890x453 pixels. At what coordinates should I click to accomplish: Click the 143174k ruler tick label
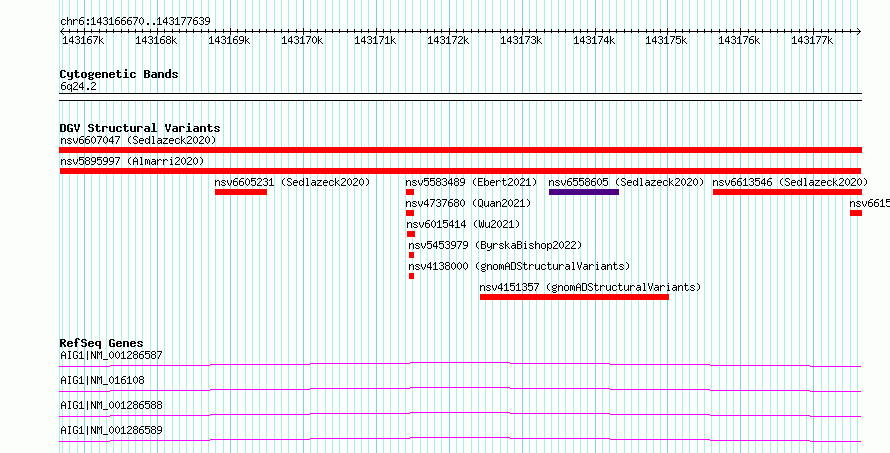pos(594,41)
